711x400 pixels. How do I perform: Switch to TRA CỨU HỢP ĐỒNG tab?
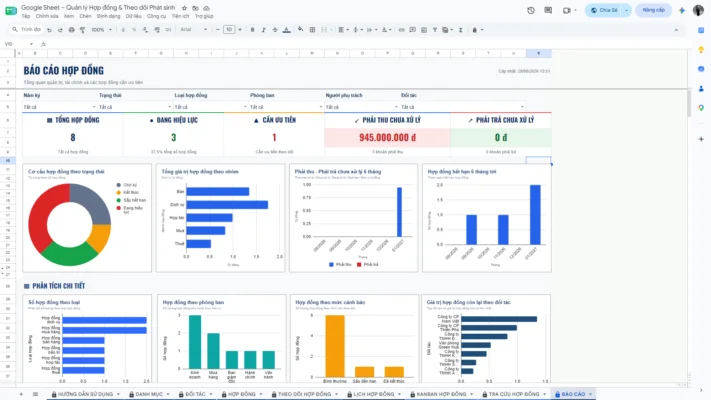(514, 394)
